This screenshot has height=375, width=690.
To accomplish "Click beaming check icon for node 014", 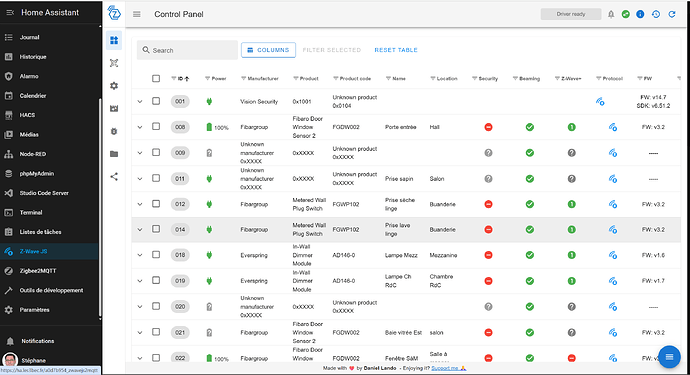I will 530,229.
